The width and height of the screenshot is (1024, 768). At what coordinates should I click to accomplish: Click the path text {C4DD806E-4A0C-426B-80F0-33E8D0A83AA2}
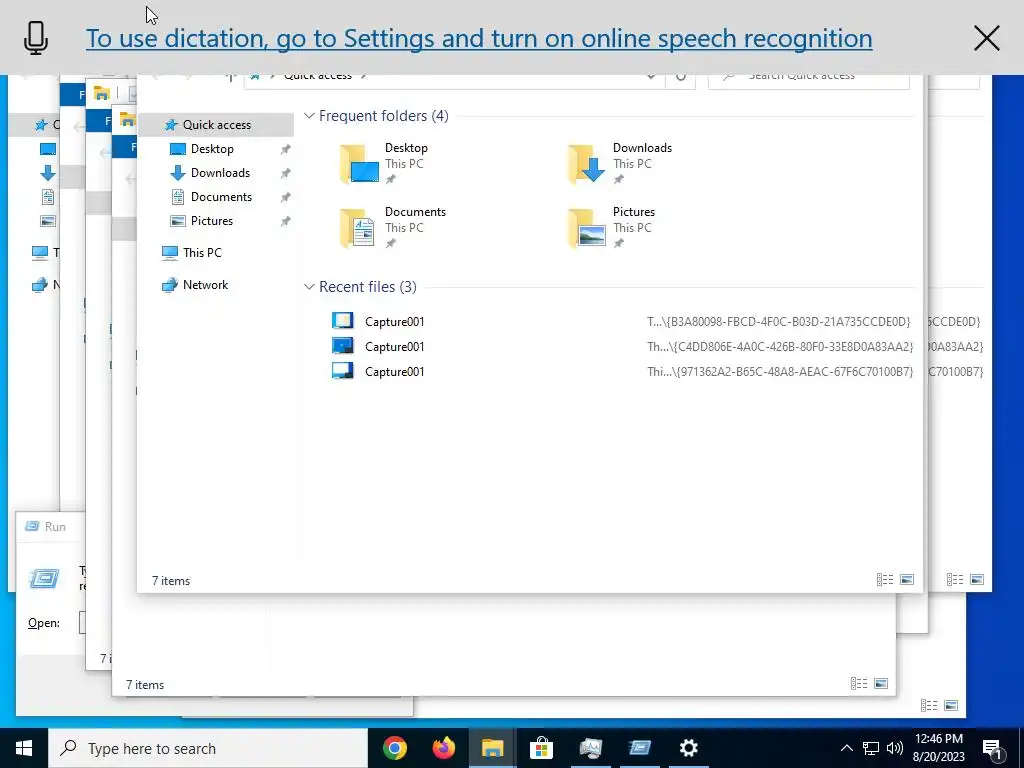point(780,347)
